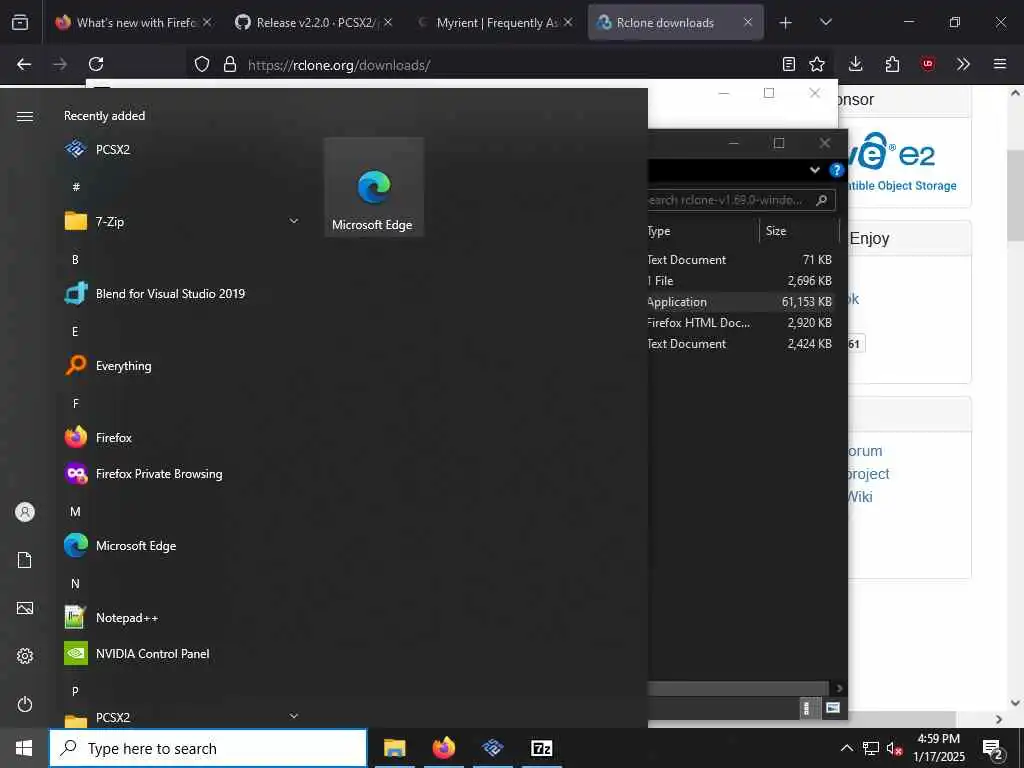Open the taskbar clock and date
The height and width of the screenshot is (768, 1024).
938,748
